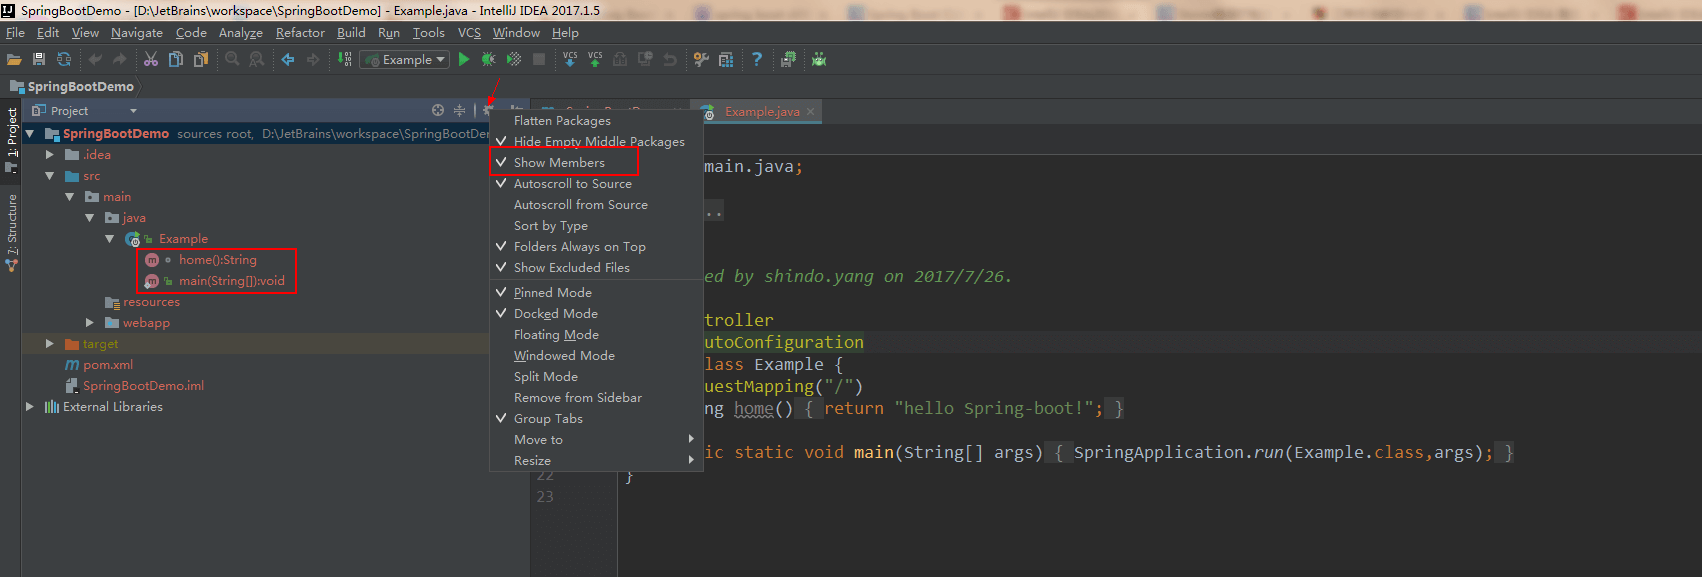Click the Stop square icon
1702x577 pixels.
[x=539, y=60]
